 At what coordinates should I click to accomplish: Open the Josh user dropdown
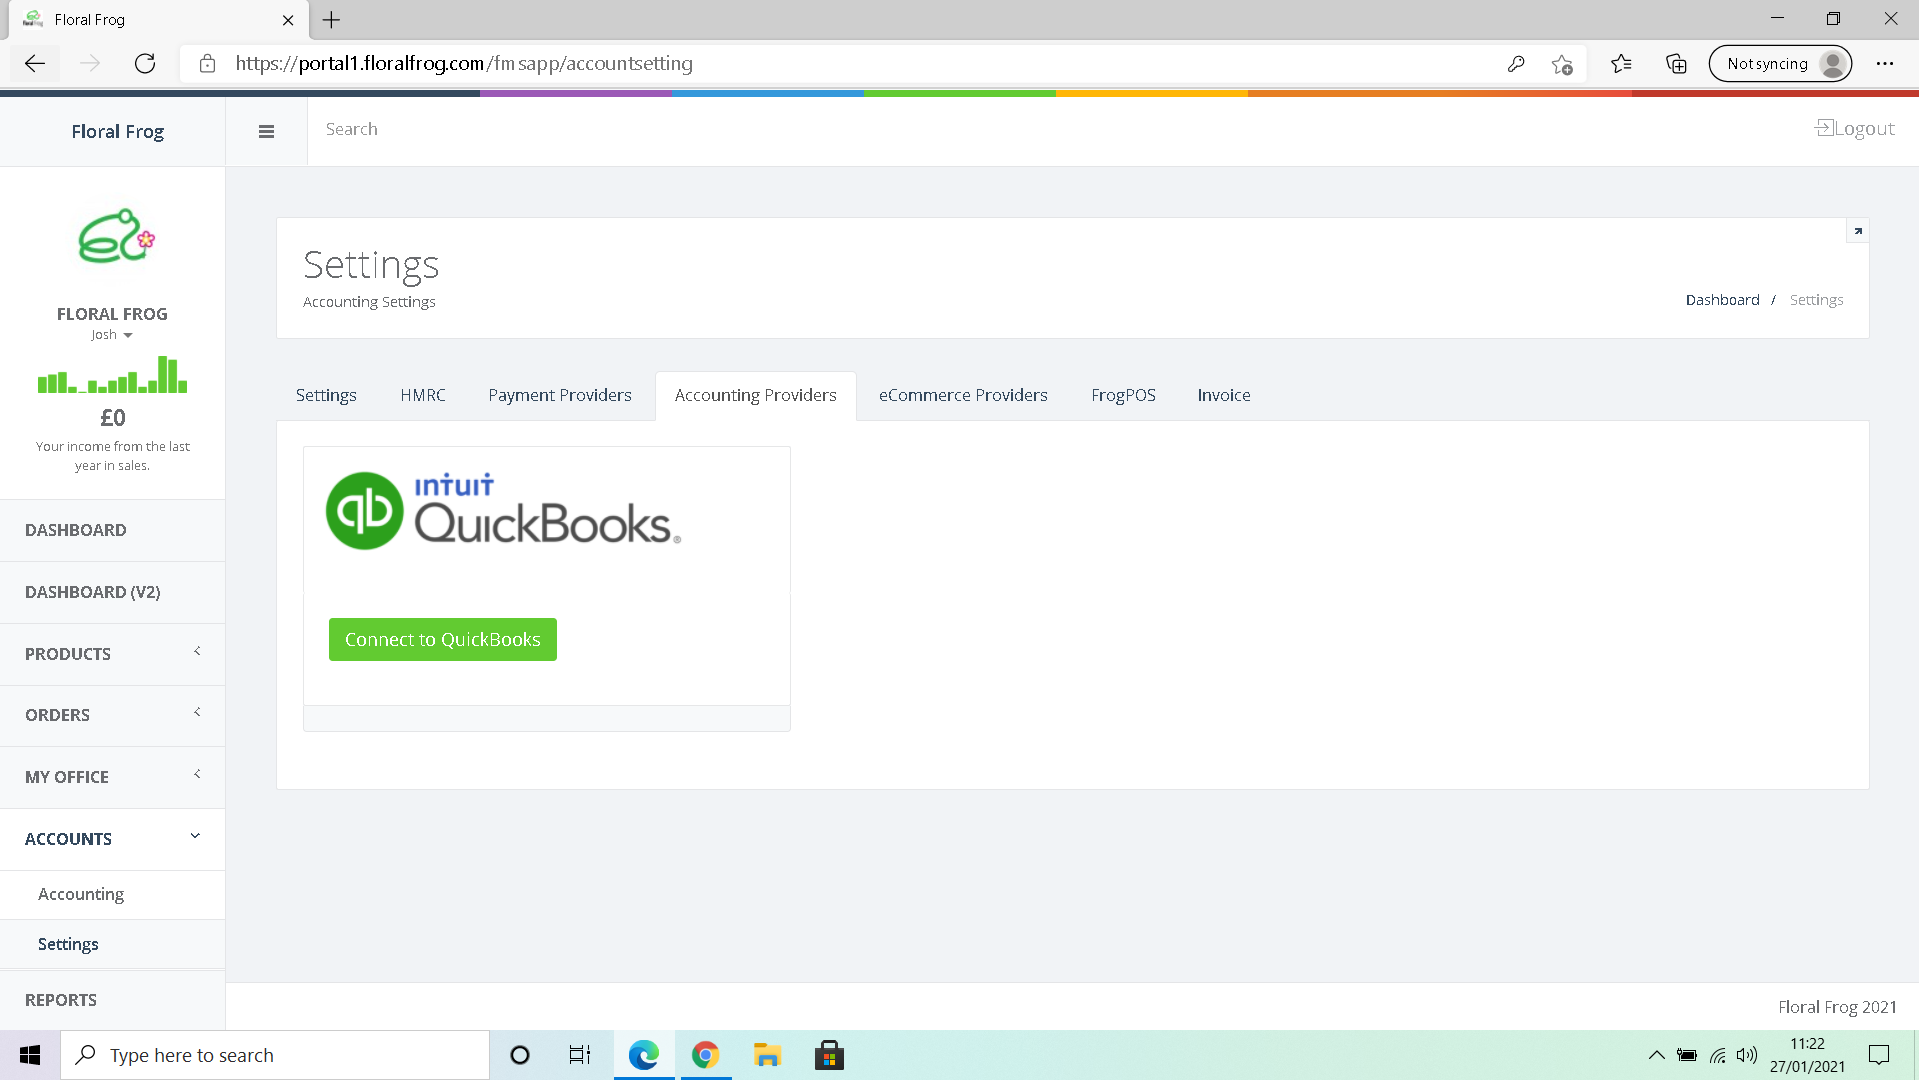pos(110,334)
